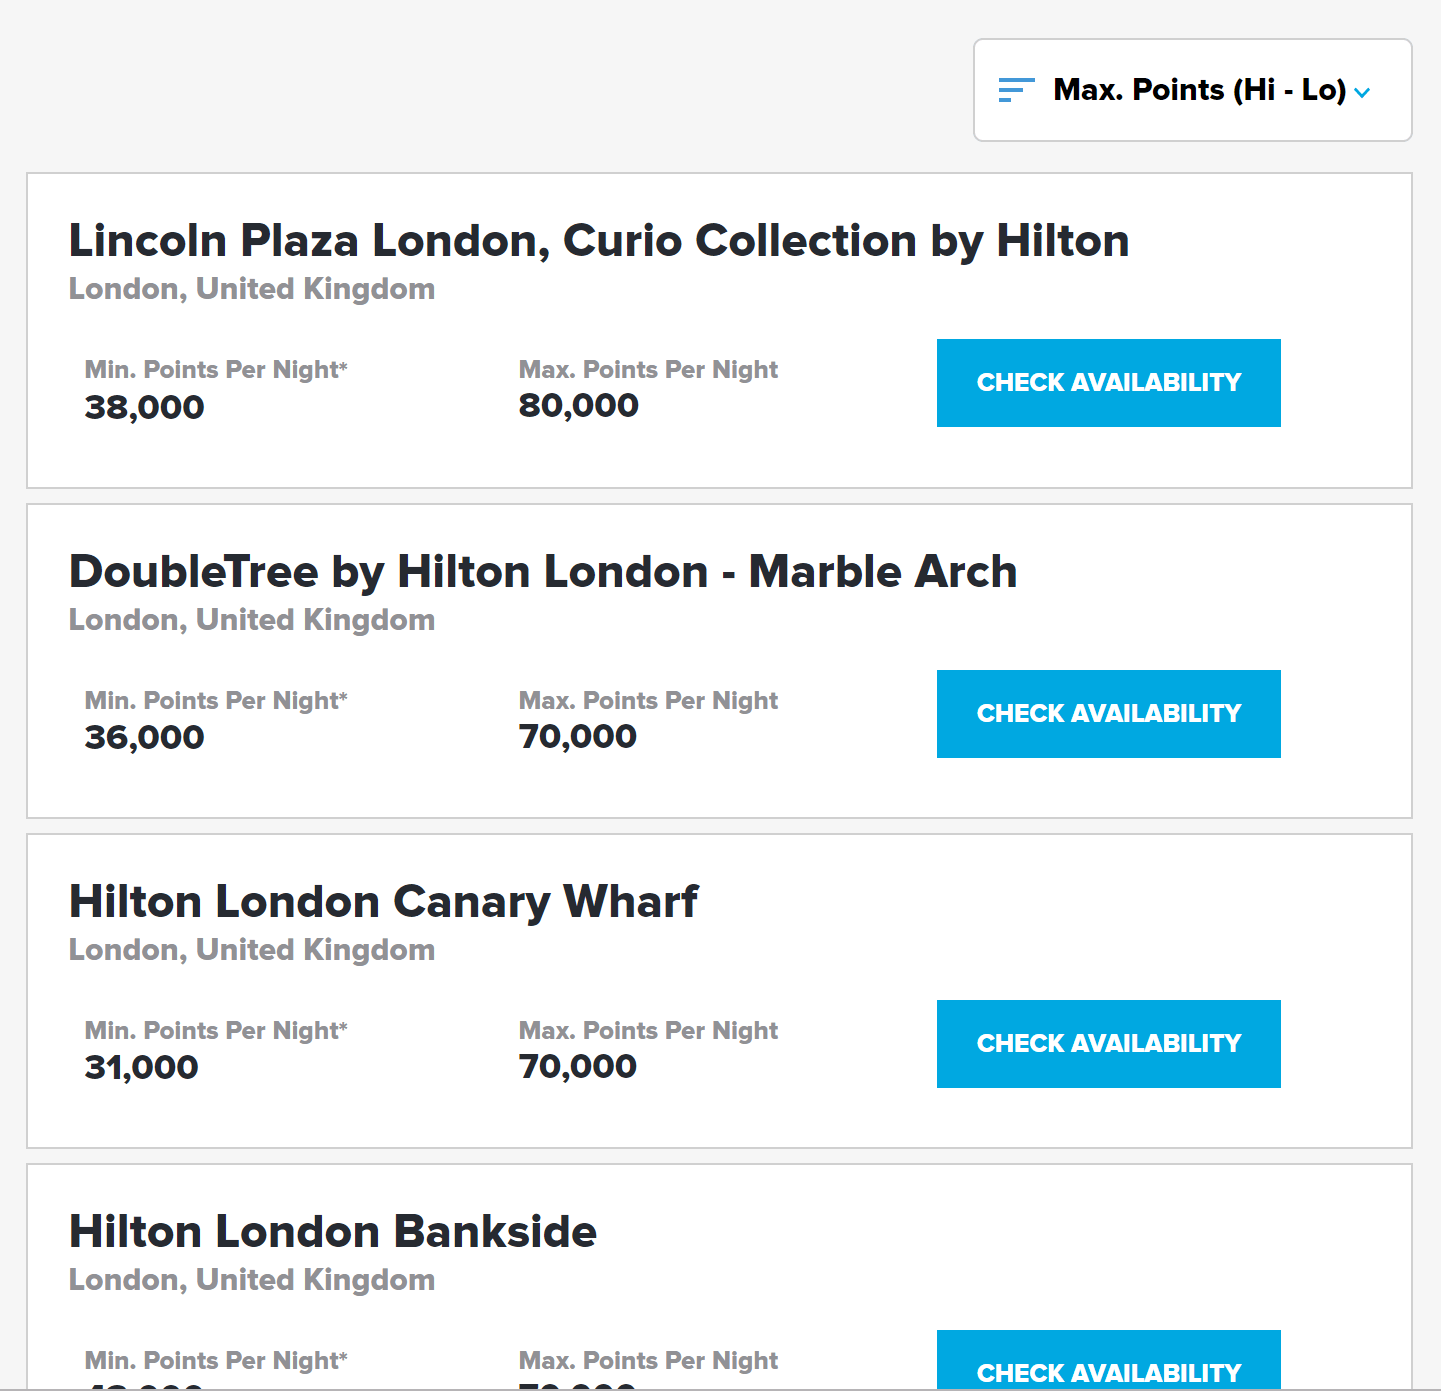Click London, United Kingdom under Hilton Bankside
The height and width of the screenshot is (1393, 1441).
(x=252, y=1279)
